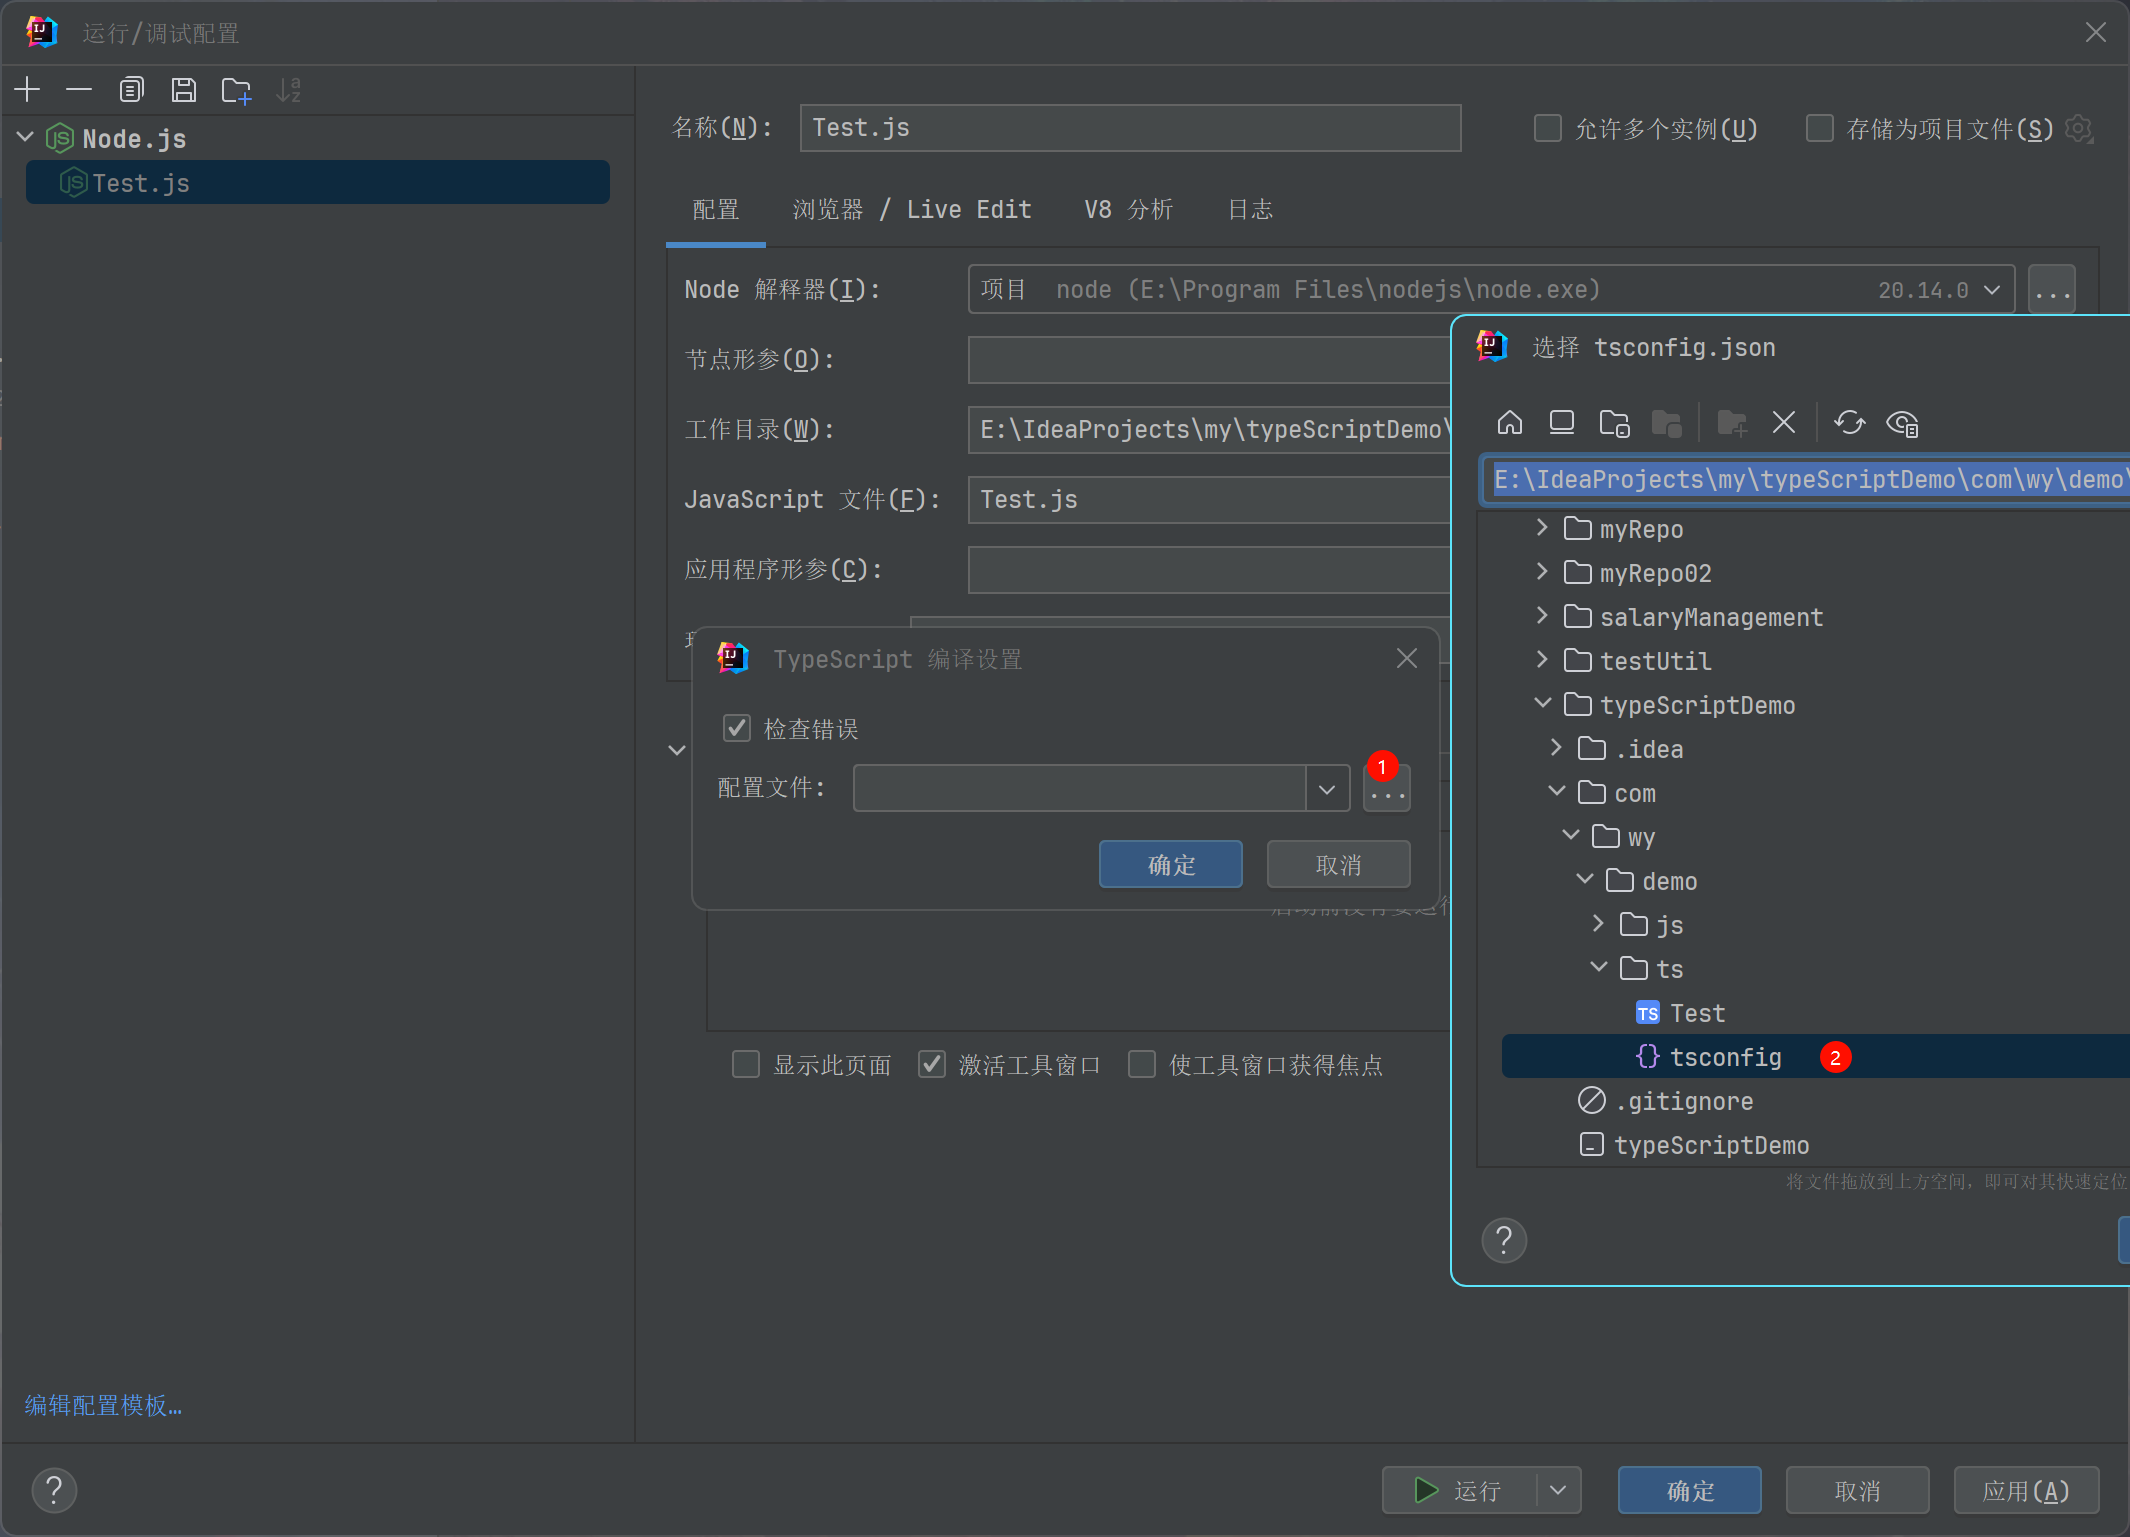The image size is (2130, 1537).
Task: Click 确定 in Run/Debug configurations dialog
Action: click(1690, 1490)
